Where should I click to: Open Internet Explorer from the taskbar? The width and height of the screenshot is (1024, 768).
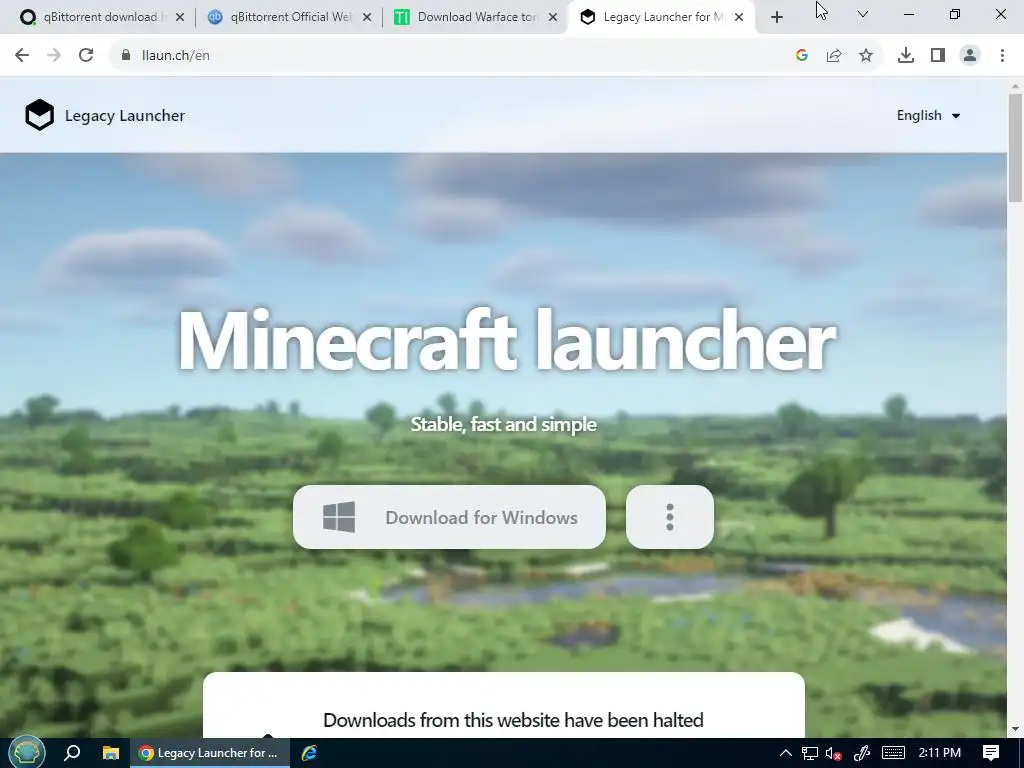309,753
